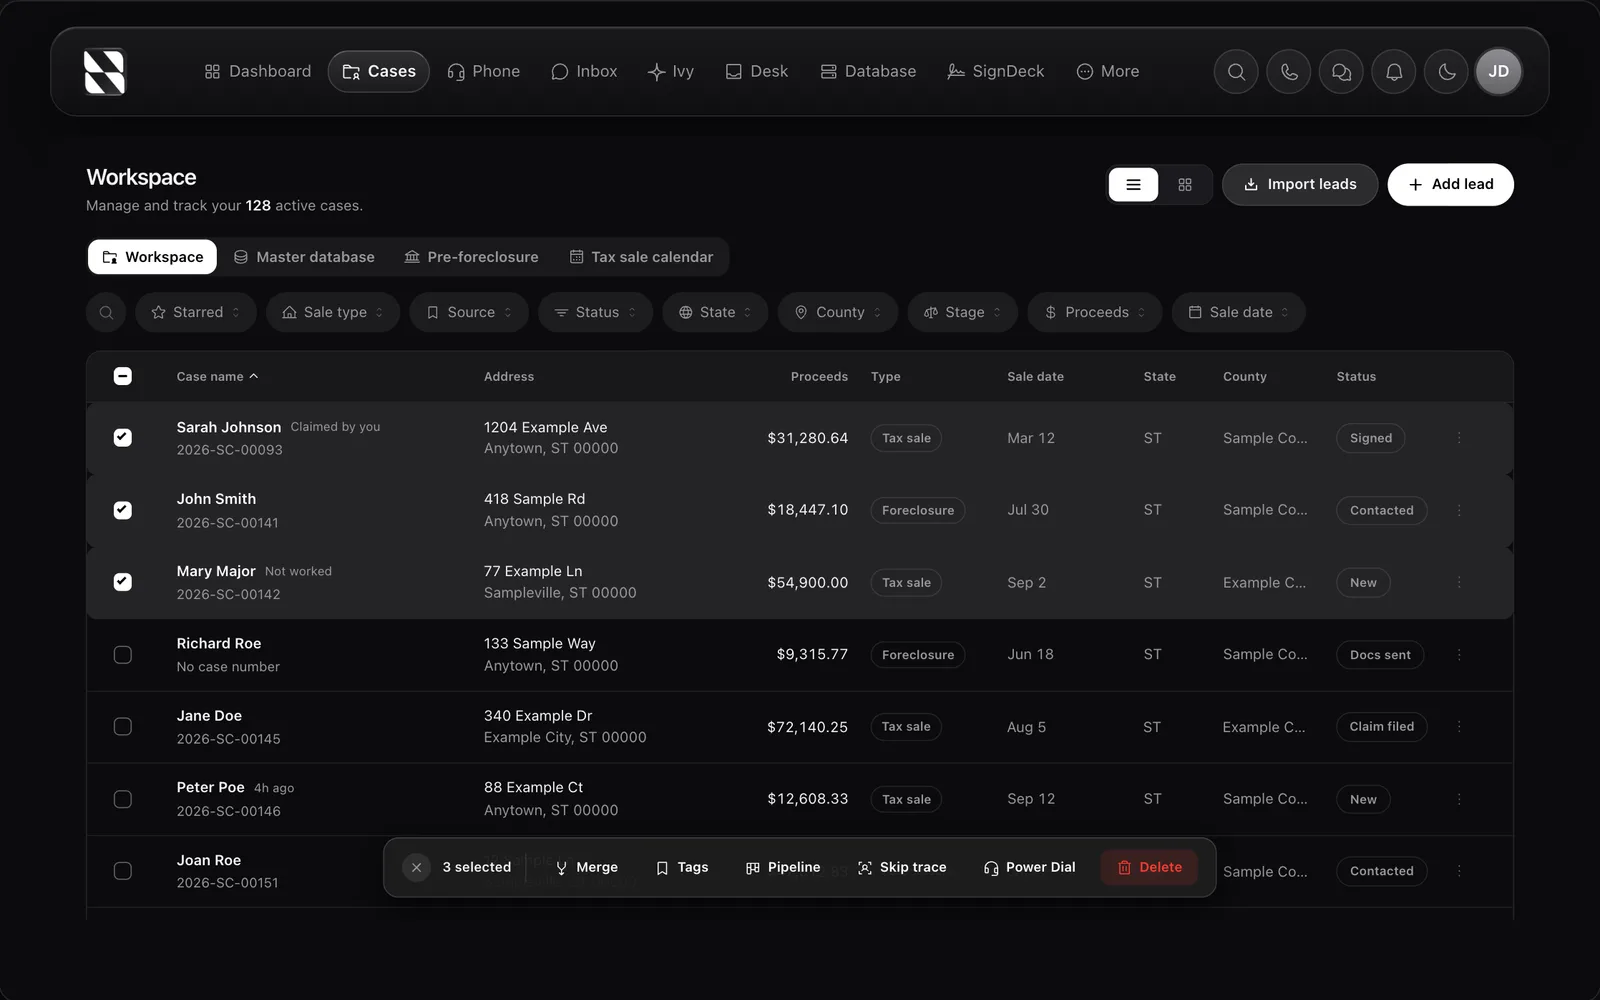Open row menu for John Smith
Viewport: 1600px width, 1000px height.
click(x=1459, y=510)
